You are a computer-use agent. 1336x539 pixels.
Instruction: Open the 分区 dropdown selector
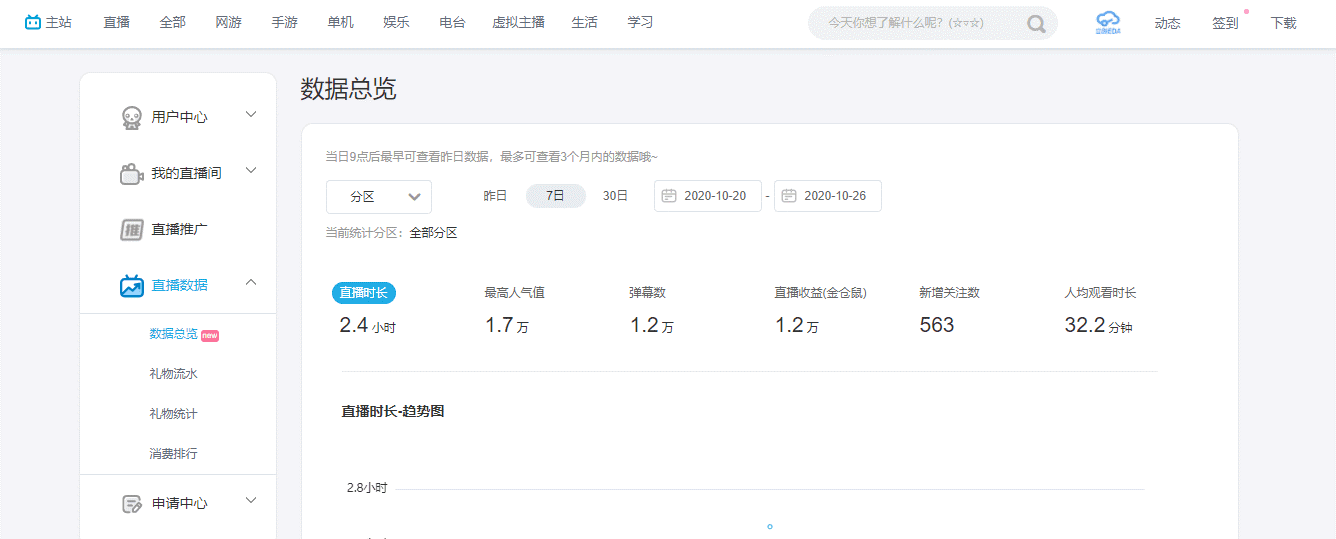coord(379,197)
